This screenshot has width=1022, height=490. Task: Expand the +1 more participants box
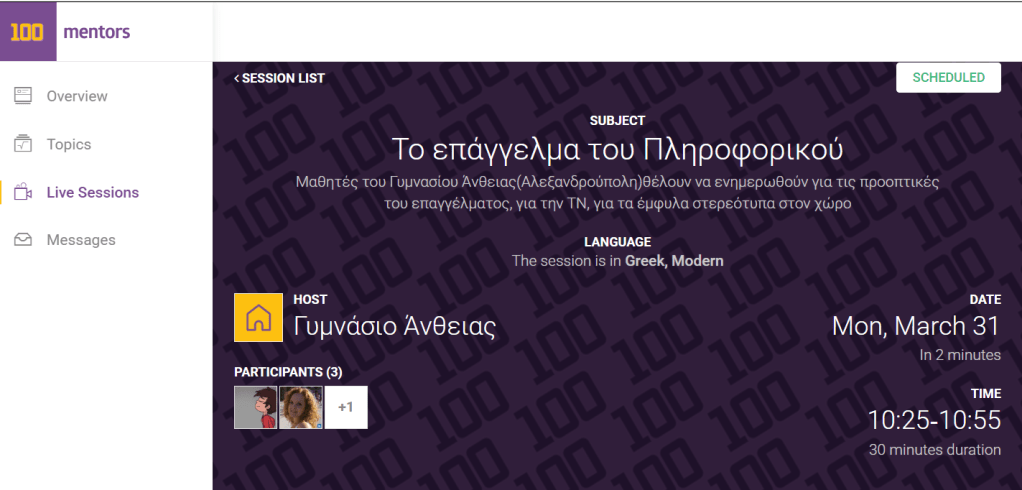coord(346,407)
